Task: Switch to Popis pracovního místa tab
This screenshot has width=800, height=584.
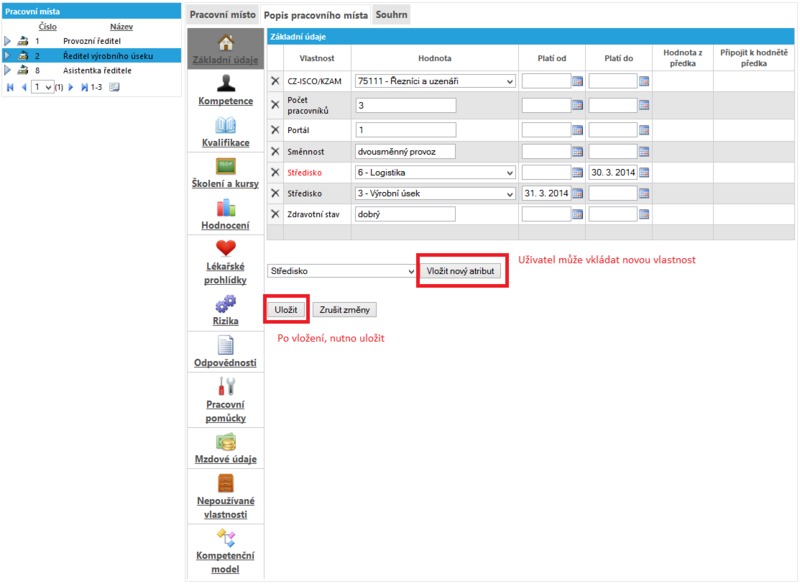Action: coord(316,15)
